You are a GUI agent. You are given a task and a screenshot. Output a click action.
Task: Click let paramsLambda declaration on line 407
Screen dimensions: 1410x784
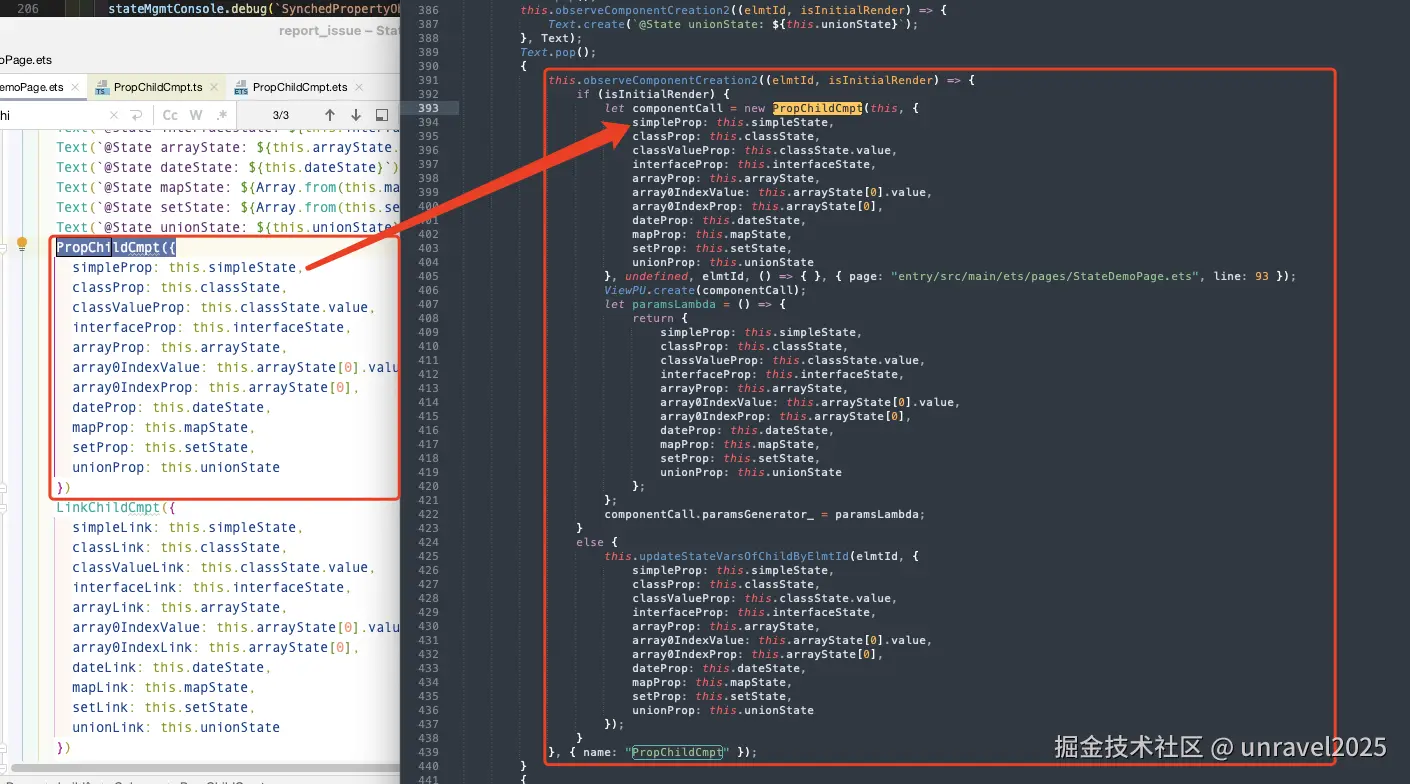pyautogui.click(x=695, y=304)
